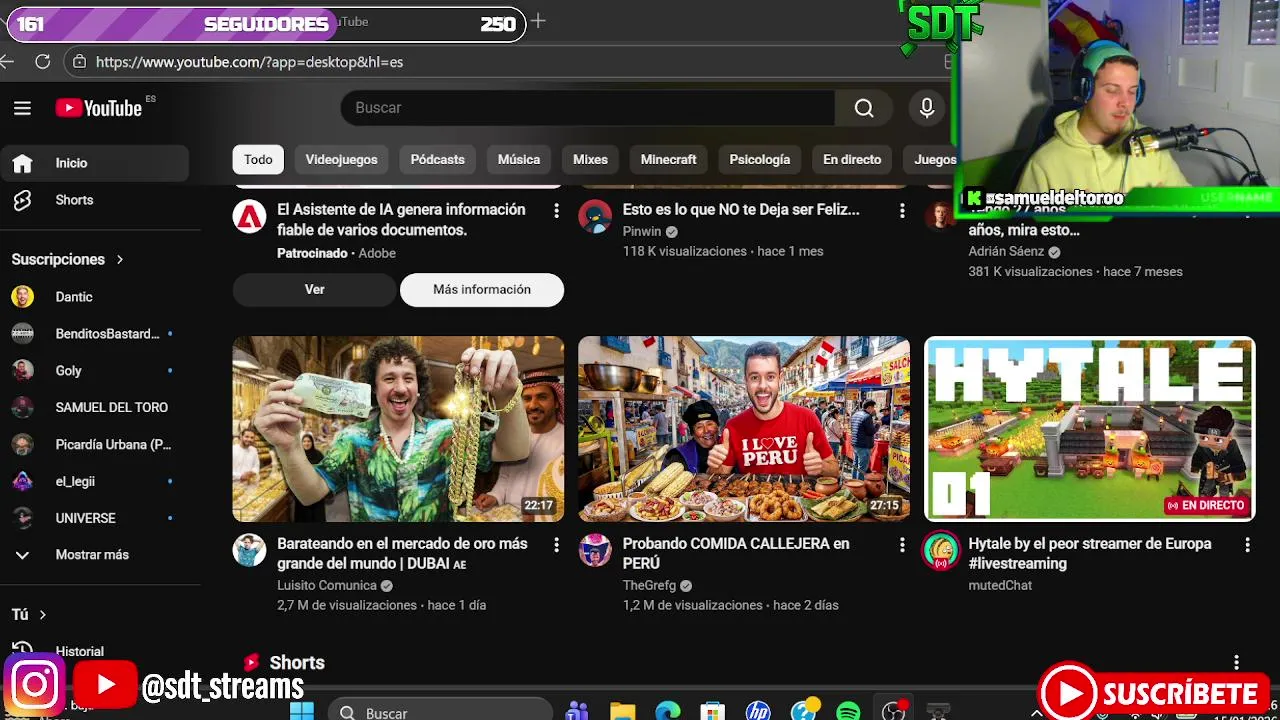Screen dimensions: 1280x720
Task: Open options for Probando COMIDA CALLEJERA video
Action: pyautogui.click(x=902, y=544)
